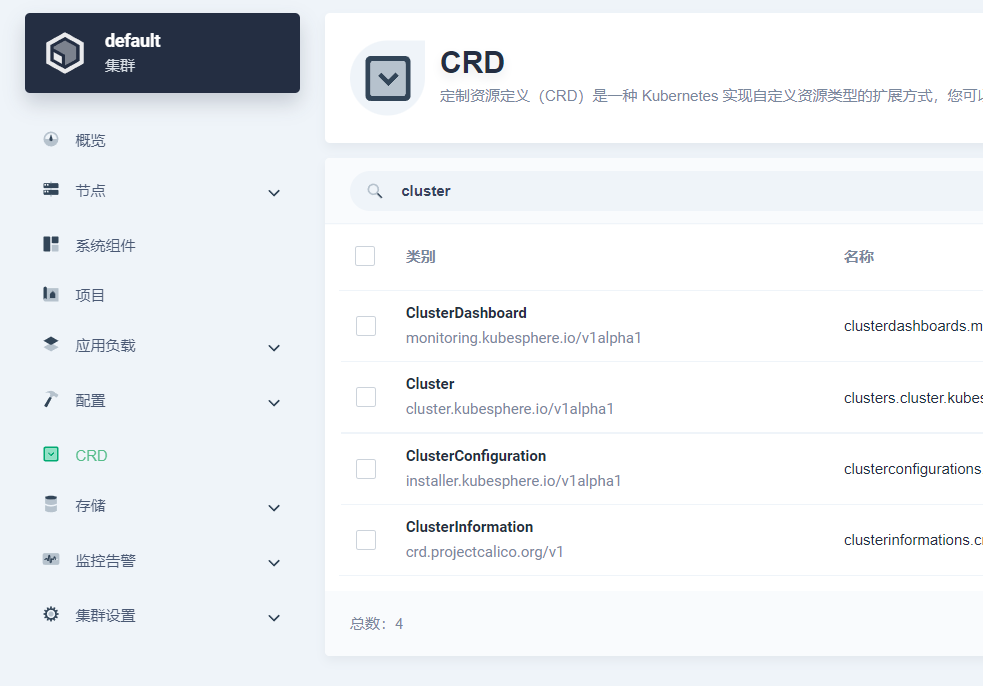Expand the 应用负载 menu chevron

[x=274, y=348]
